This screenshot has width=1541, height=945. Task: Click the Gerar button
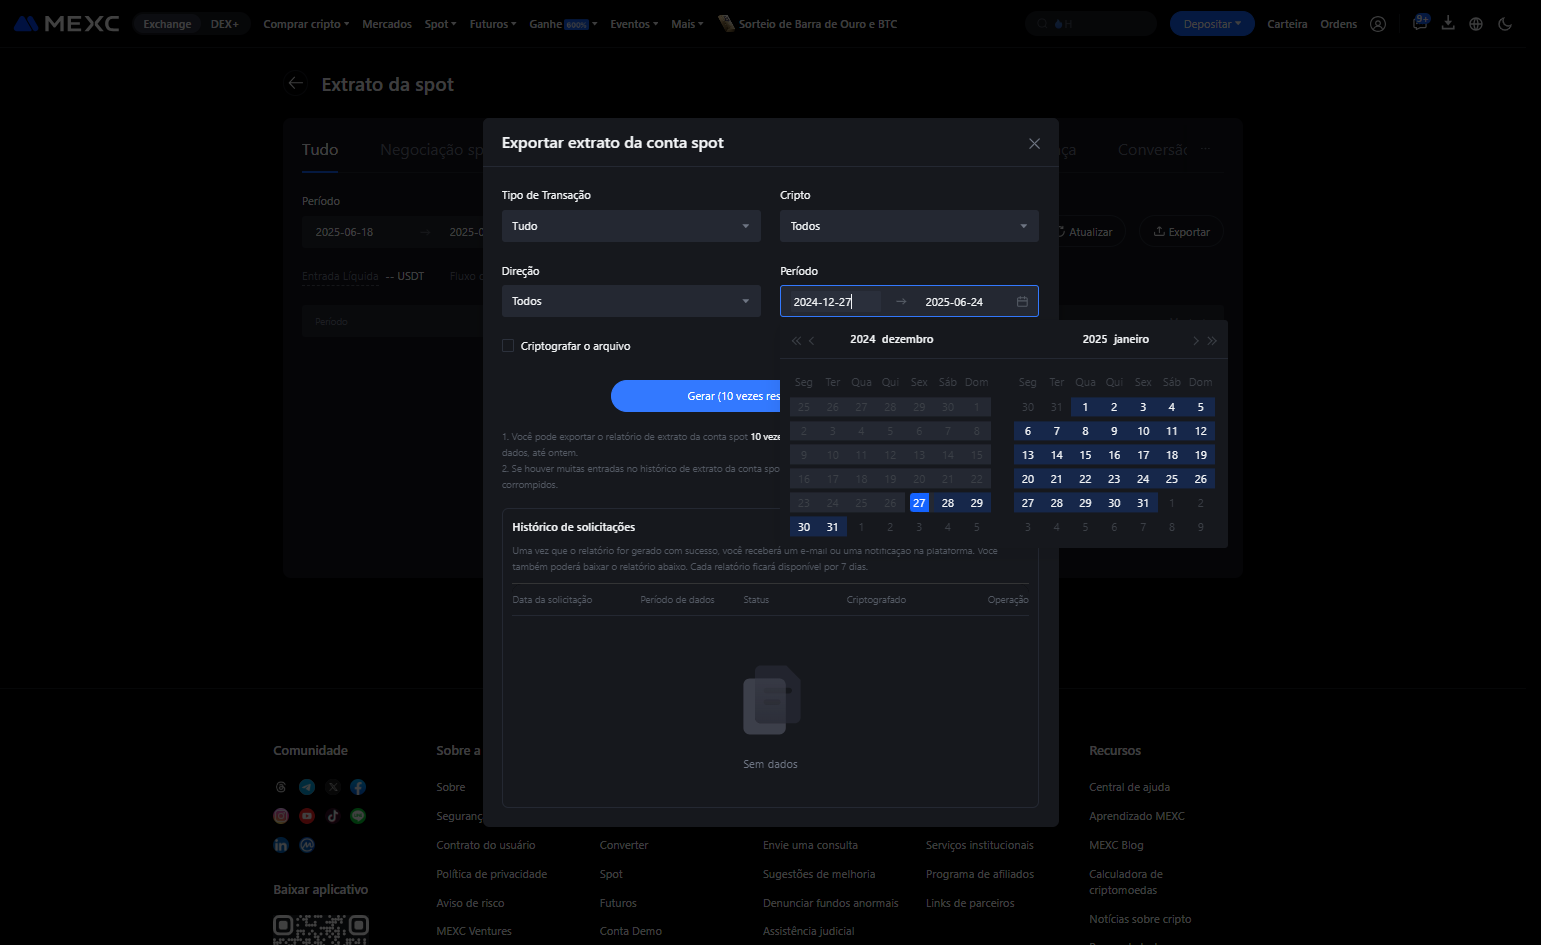[x=696, y=396]
